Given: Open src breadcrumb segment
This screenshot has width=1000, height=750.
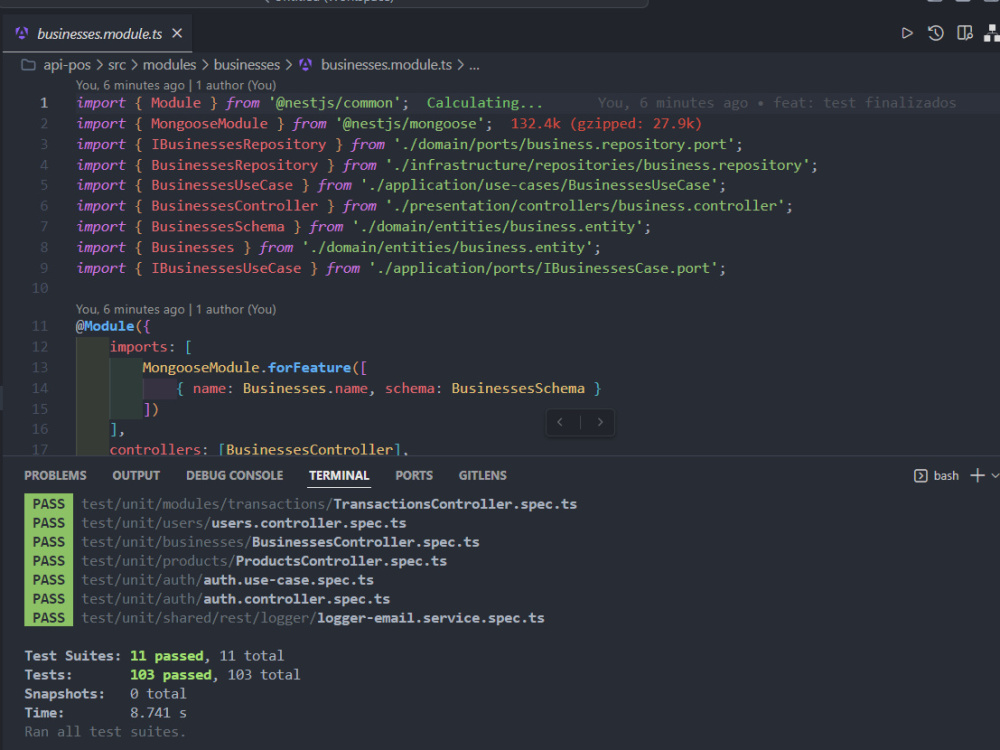Looking at the screenshot, I should click(117, 65).
